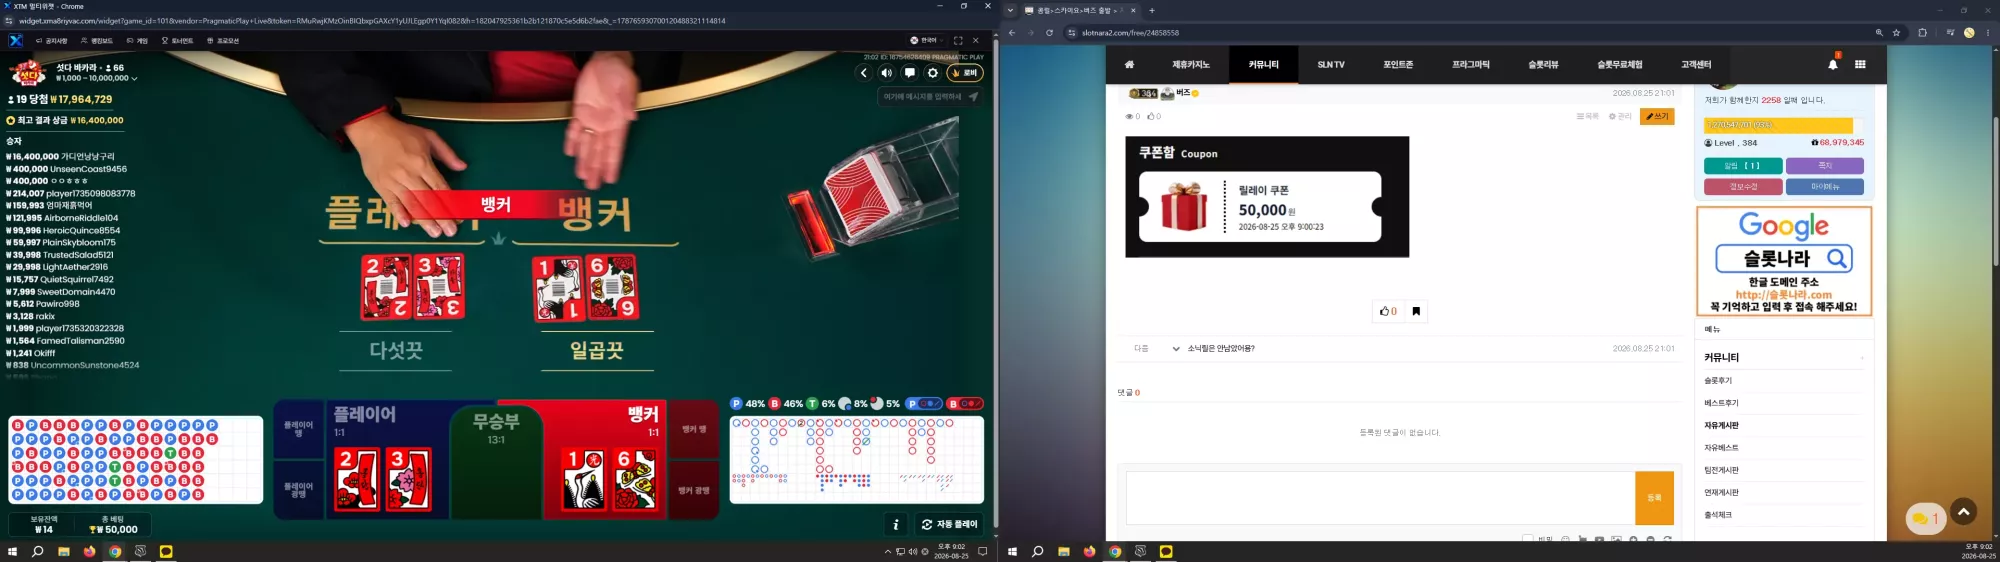
Task: Open the 한국어 language dropdown
Action: point(927,41)
